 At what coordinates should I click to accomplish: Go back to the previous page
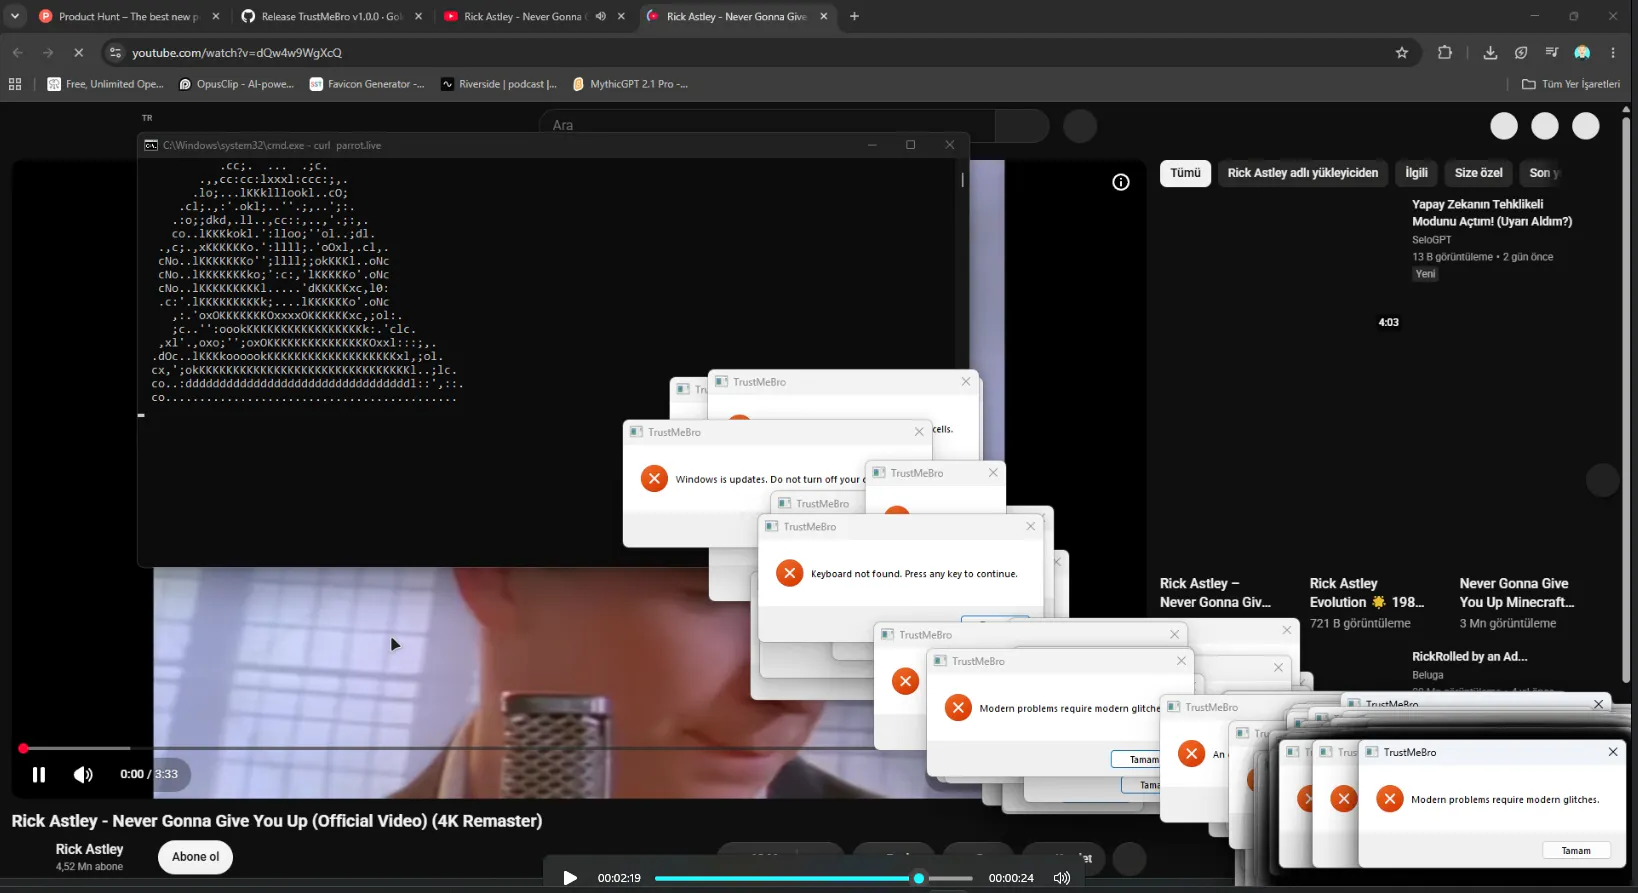click(x=17, y=52)
